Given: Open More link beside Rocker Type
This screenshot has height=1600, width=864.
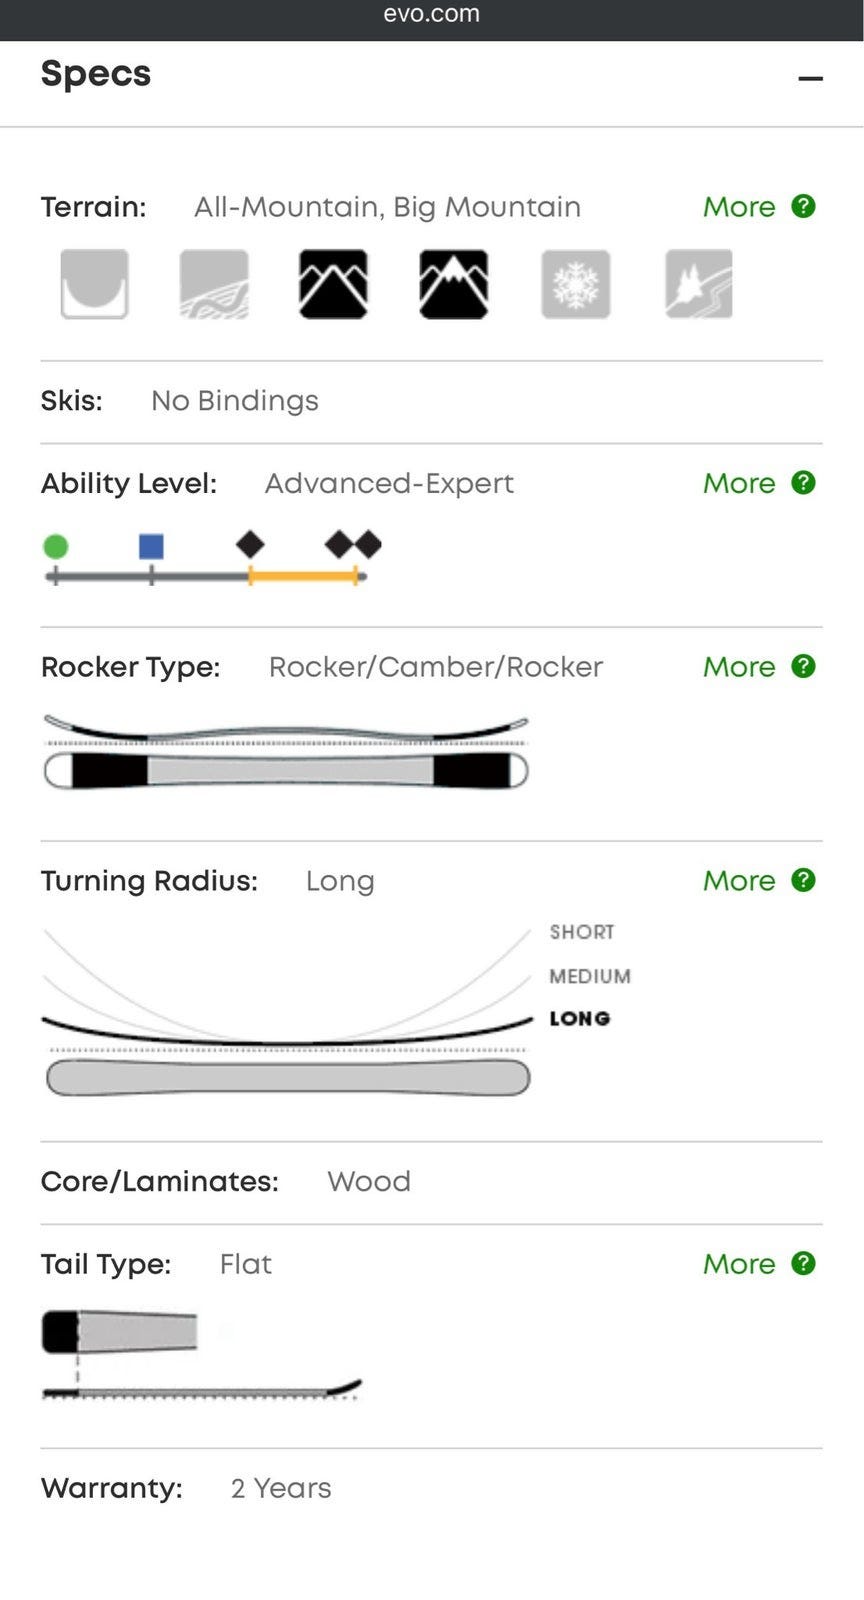Looking at the screenshot, I should [x=739, y=667].
